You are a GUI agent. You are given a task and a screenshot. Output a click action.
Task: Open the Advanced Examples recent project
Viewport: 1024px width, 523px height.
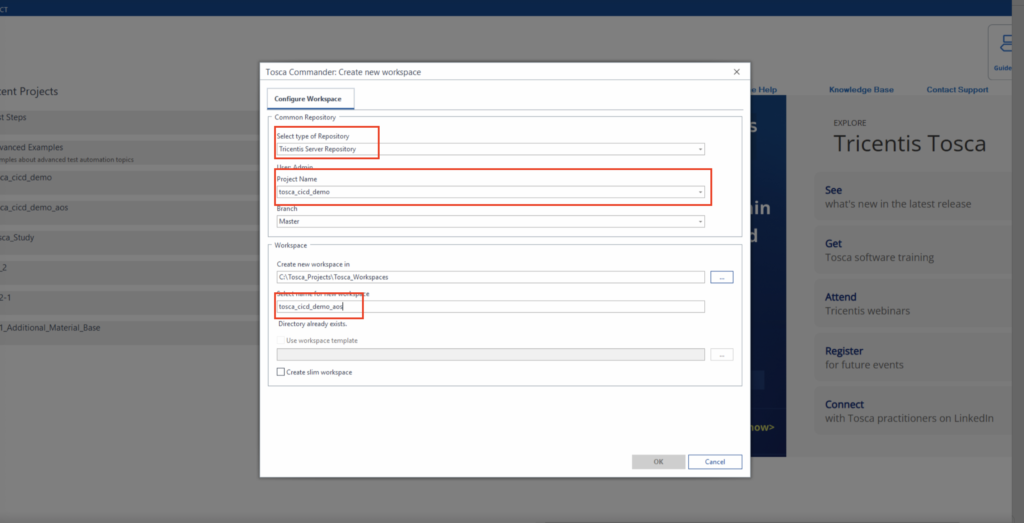click(x=131, y=152)
